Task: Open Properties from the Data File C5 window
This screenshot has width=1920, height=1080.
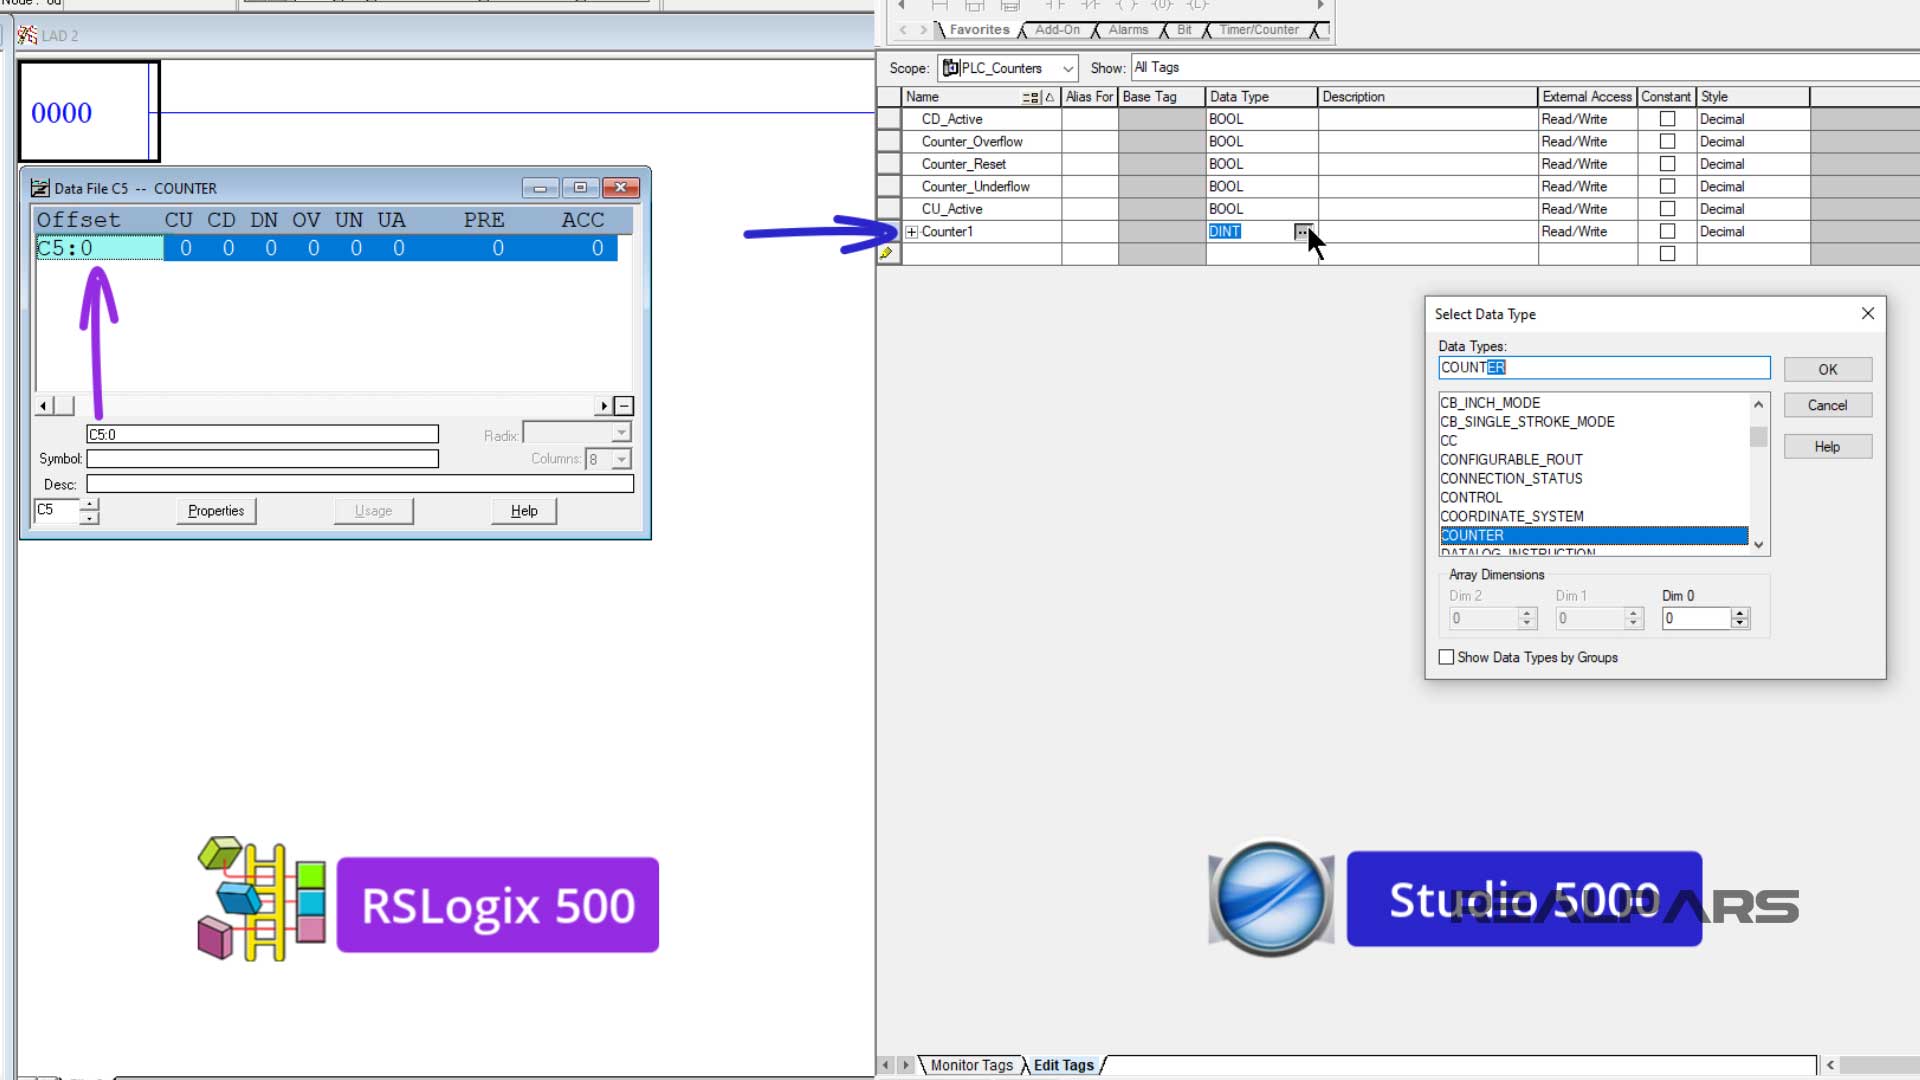Action: [215, 510]
